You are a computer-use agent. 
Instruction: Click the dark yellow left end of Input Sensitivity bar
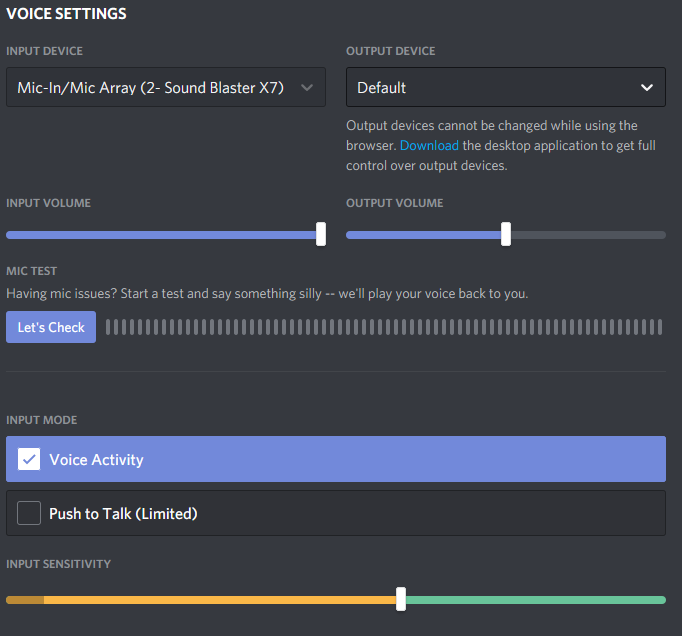click(x=24, y=600)
